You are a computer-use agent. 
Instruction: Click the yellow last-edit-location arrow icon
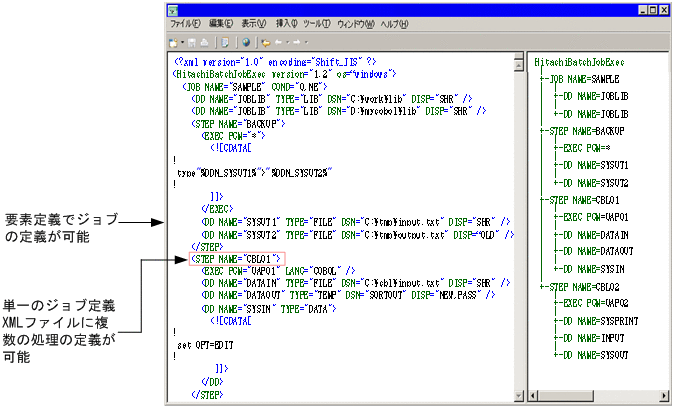tap(265, 42)
